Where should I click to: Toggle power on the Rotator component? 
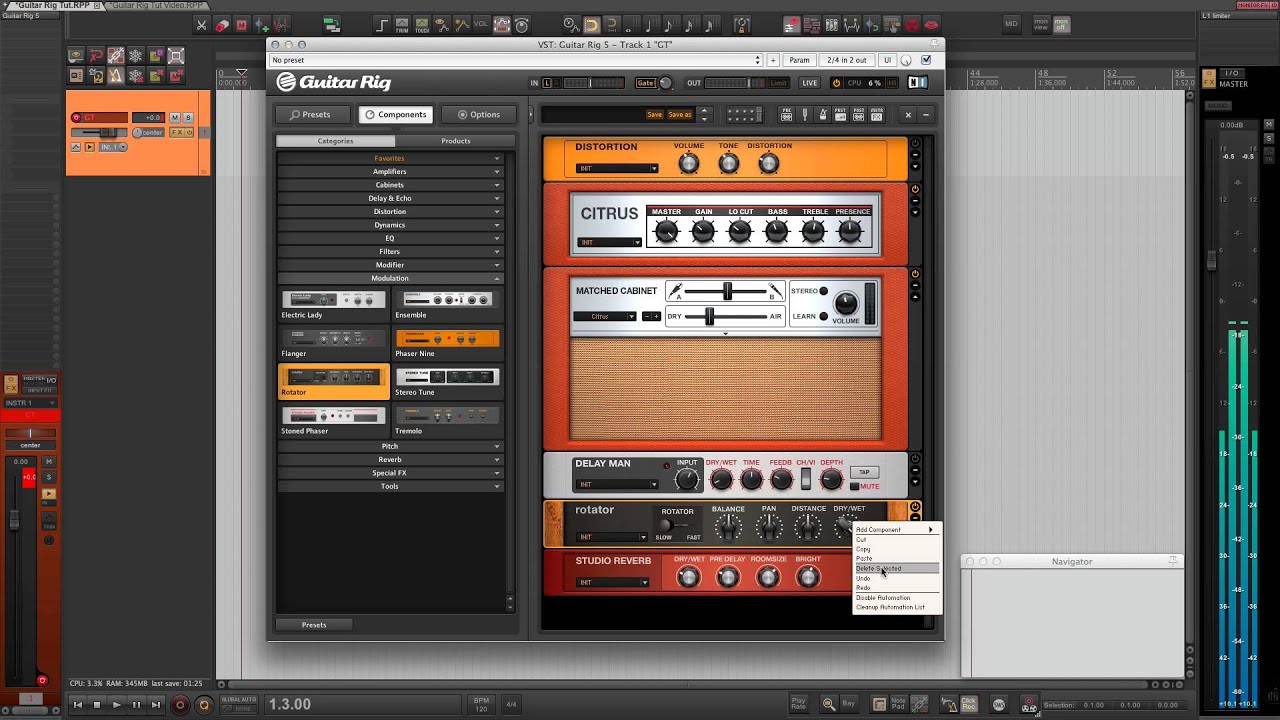915,507
